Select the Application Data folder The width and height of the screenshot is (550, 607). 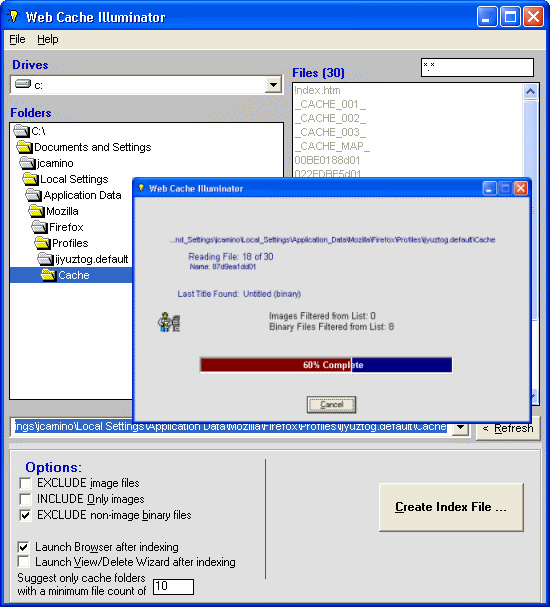(82, 195)
